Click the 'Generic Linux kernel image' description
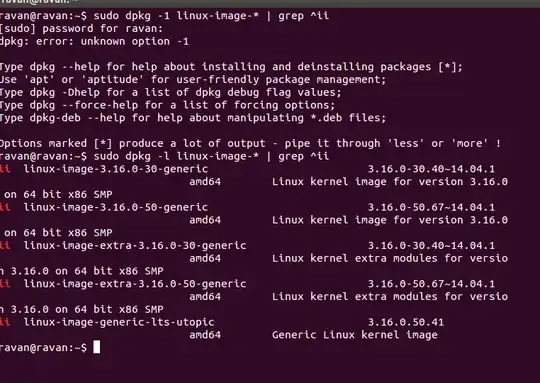 tap(355, 335)
